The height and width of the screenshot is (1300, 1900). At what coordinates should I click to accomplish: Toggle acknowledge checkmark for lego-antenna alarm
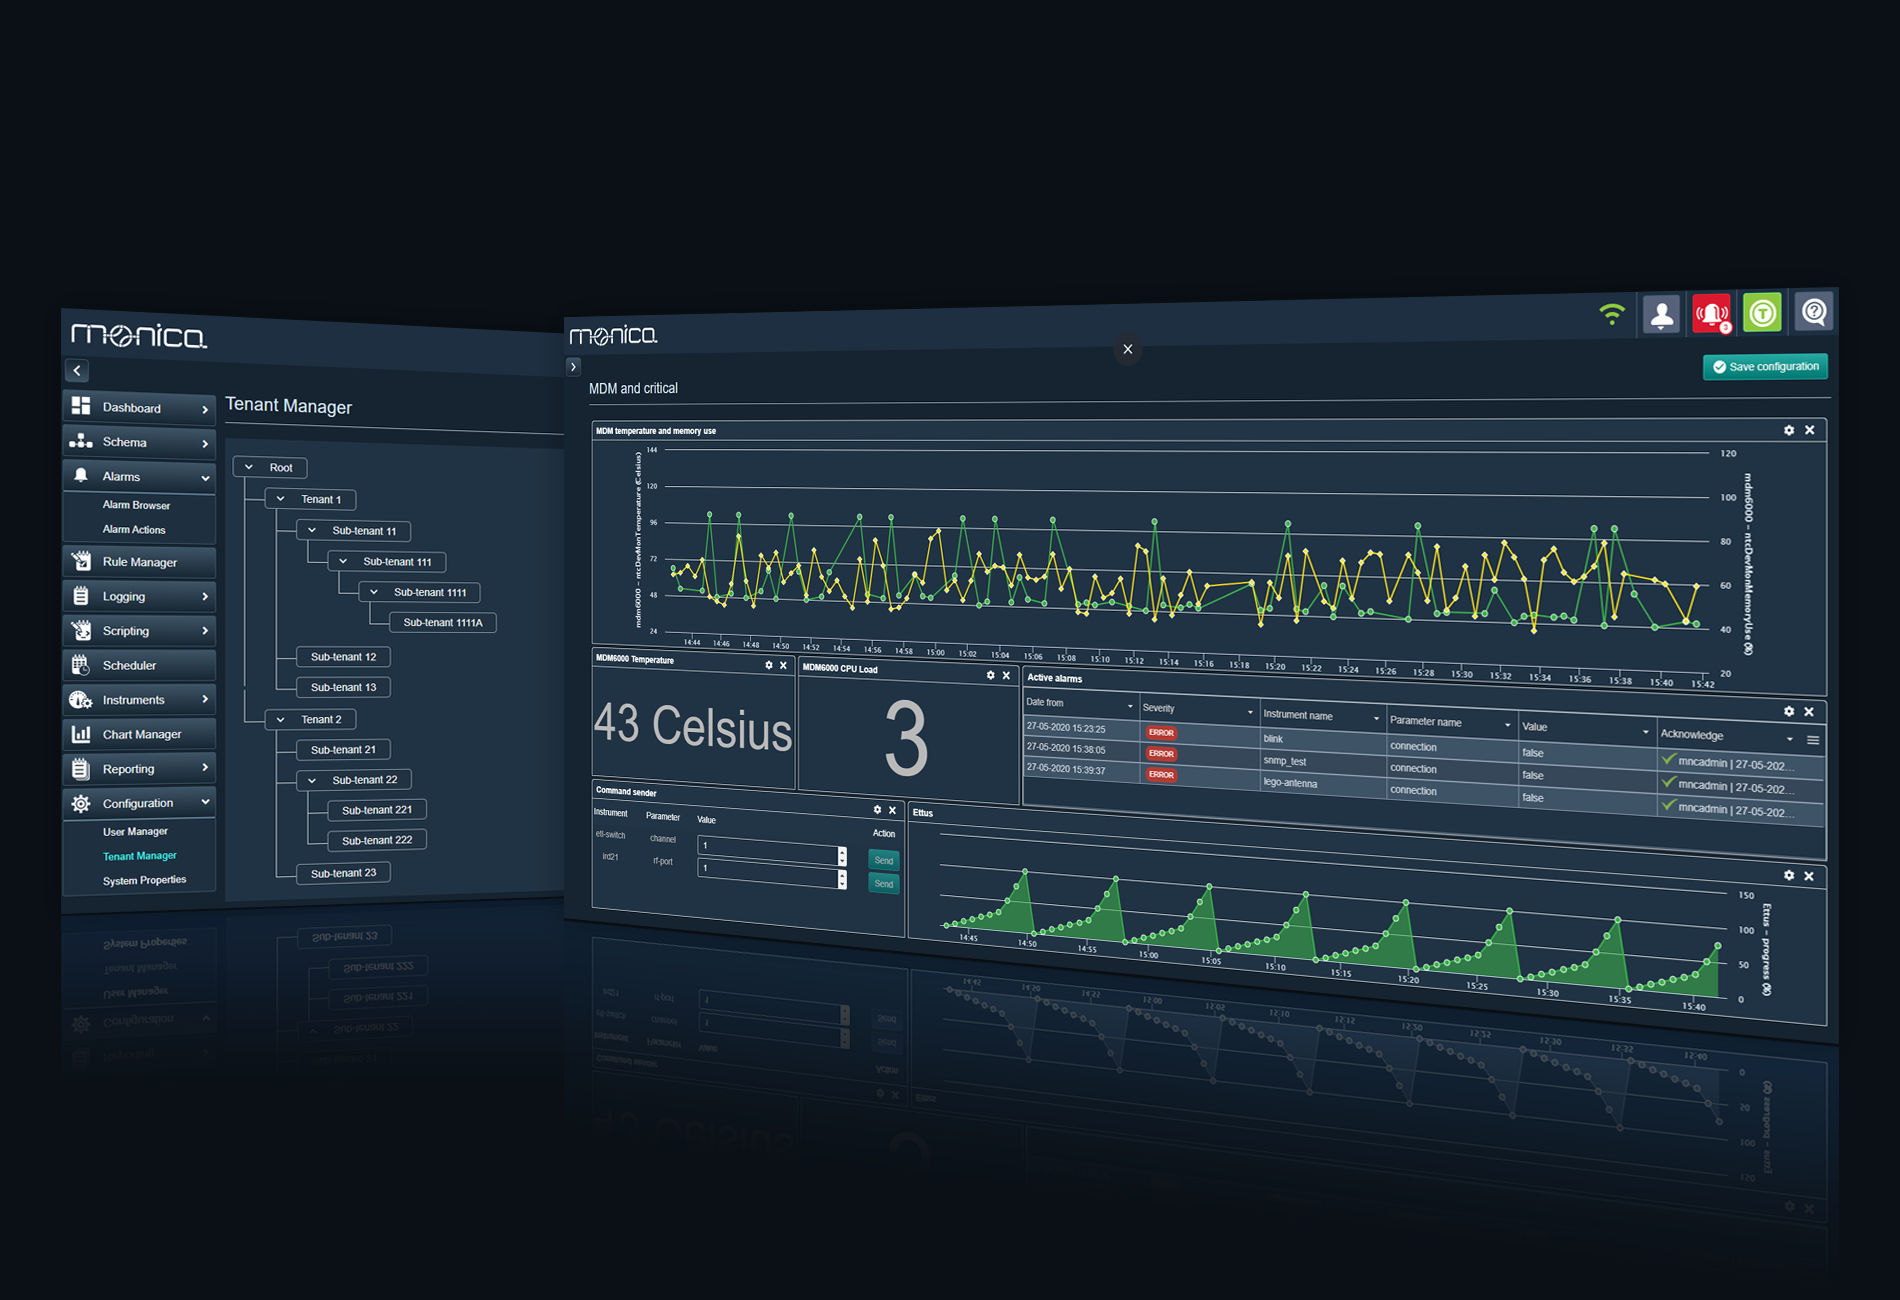tap(1668, 806)
